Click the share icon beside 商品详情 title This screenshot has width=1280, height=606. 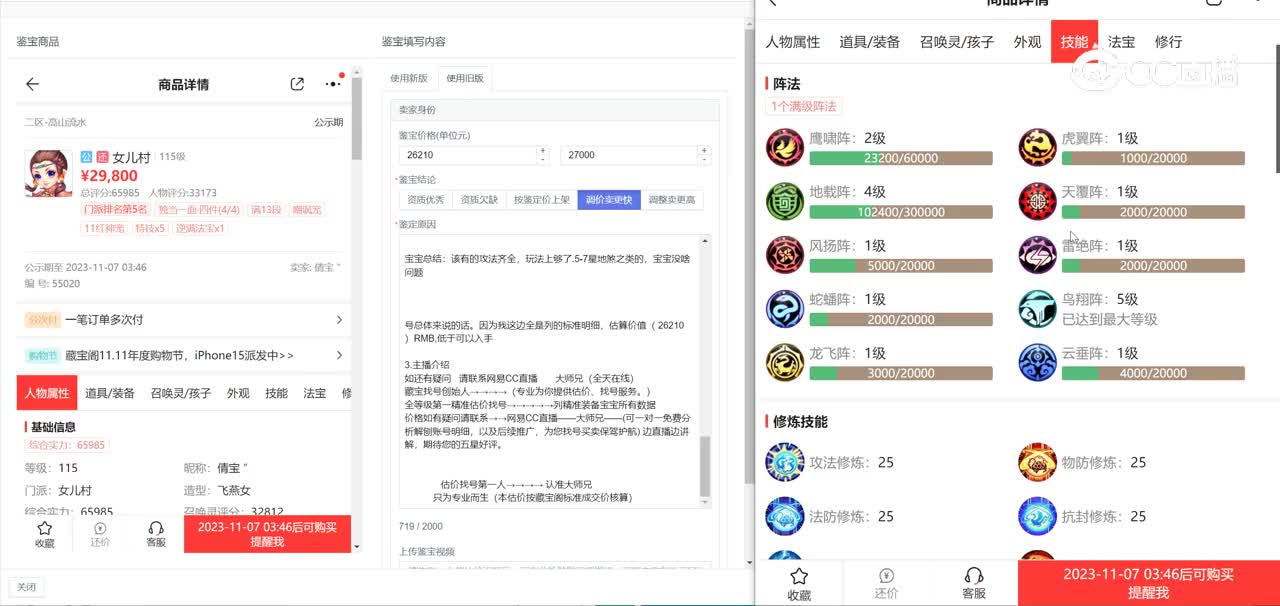[297, 85]
